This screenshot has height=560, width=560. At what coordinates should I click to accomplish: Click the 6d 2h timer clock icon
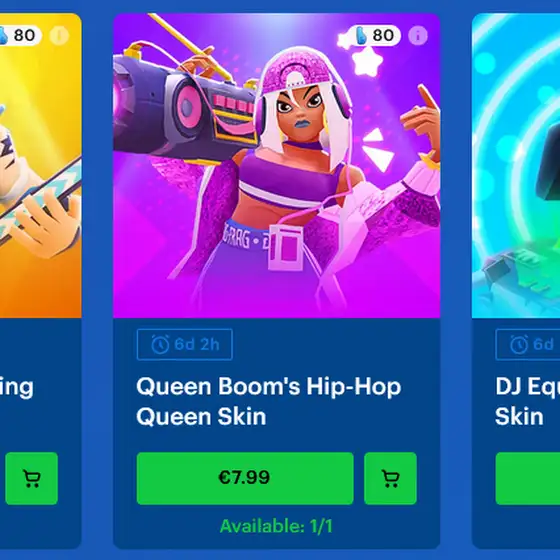160,345
